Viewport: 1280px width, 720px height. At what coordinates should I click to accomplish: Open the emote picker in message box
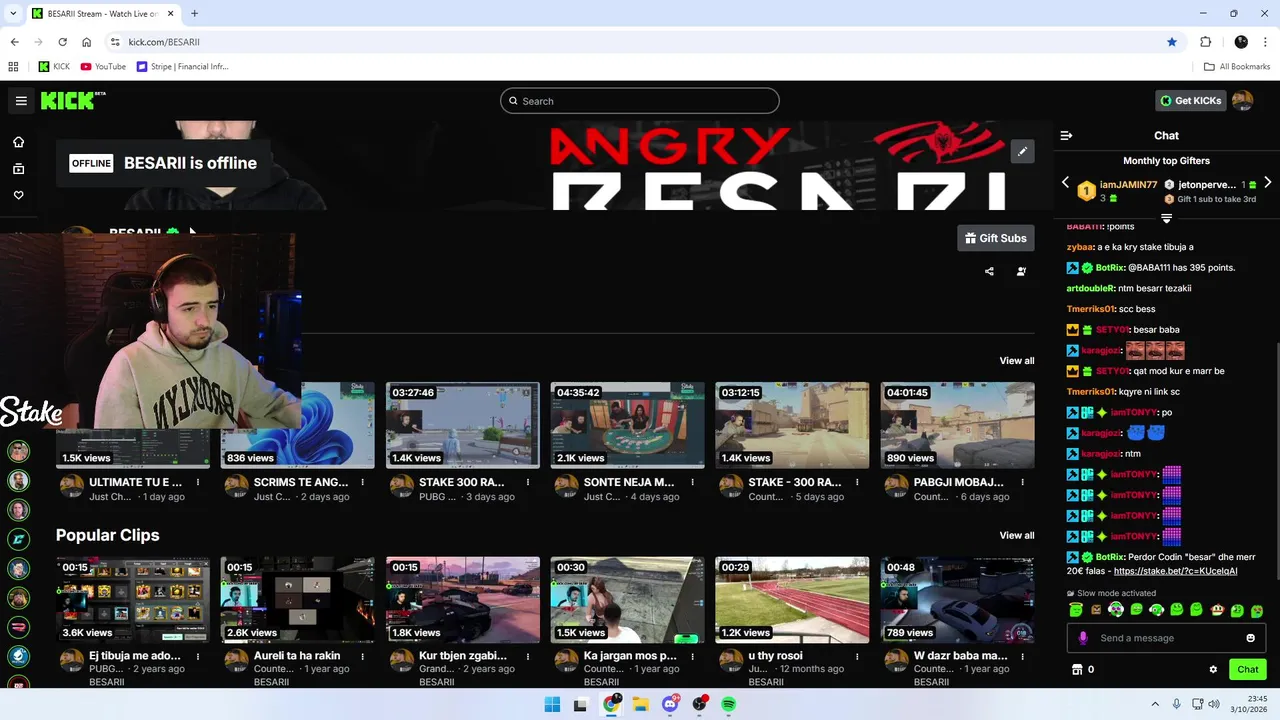pyautogui.click(x=1250, y=638)
